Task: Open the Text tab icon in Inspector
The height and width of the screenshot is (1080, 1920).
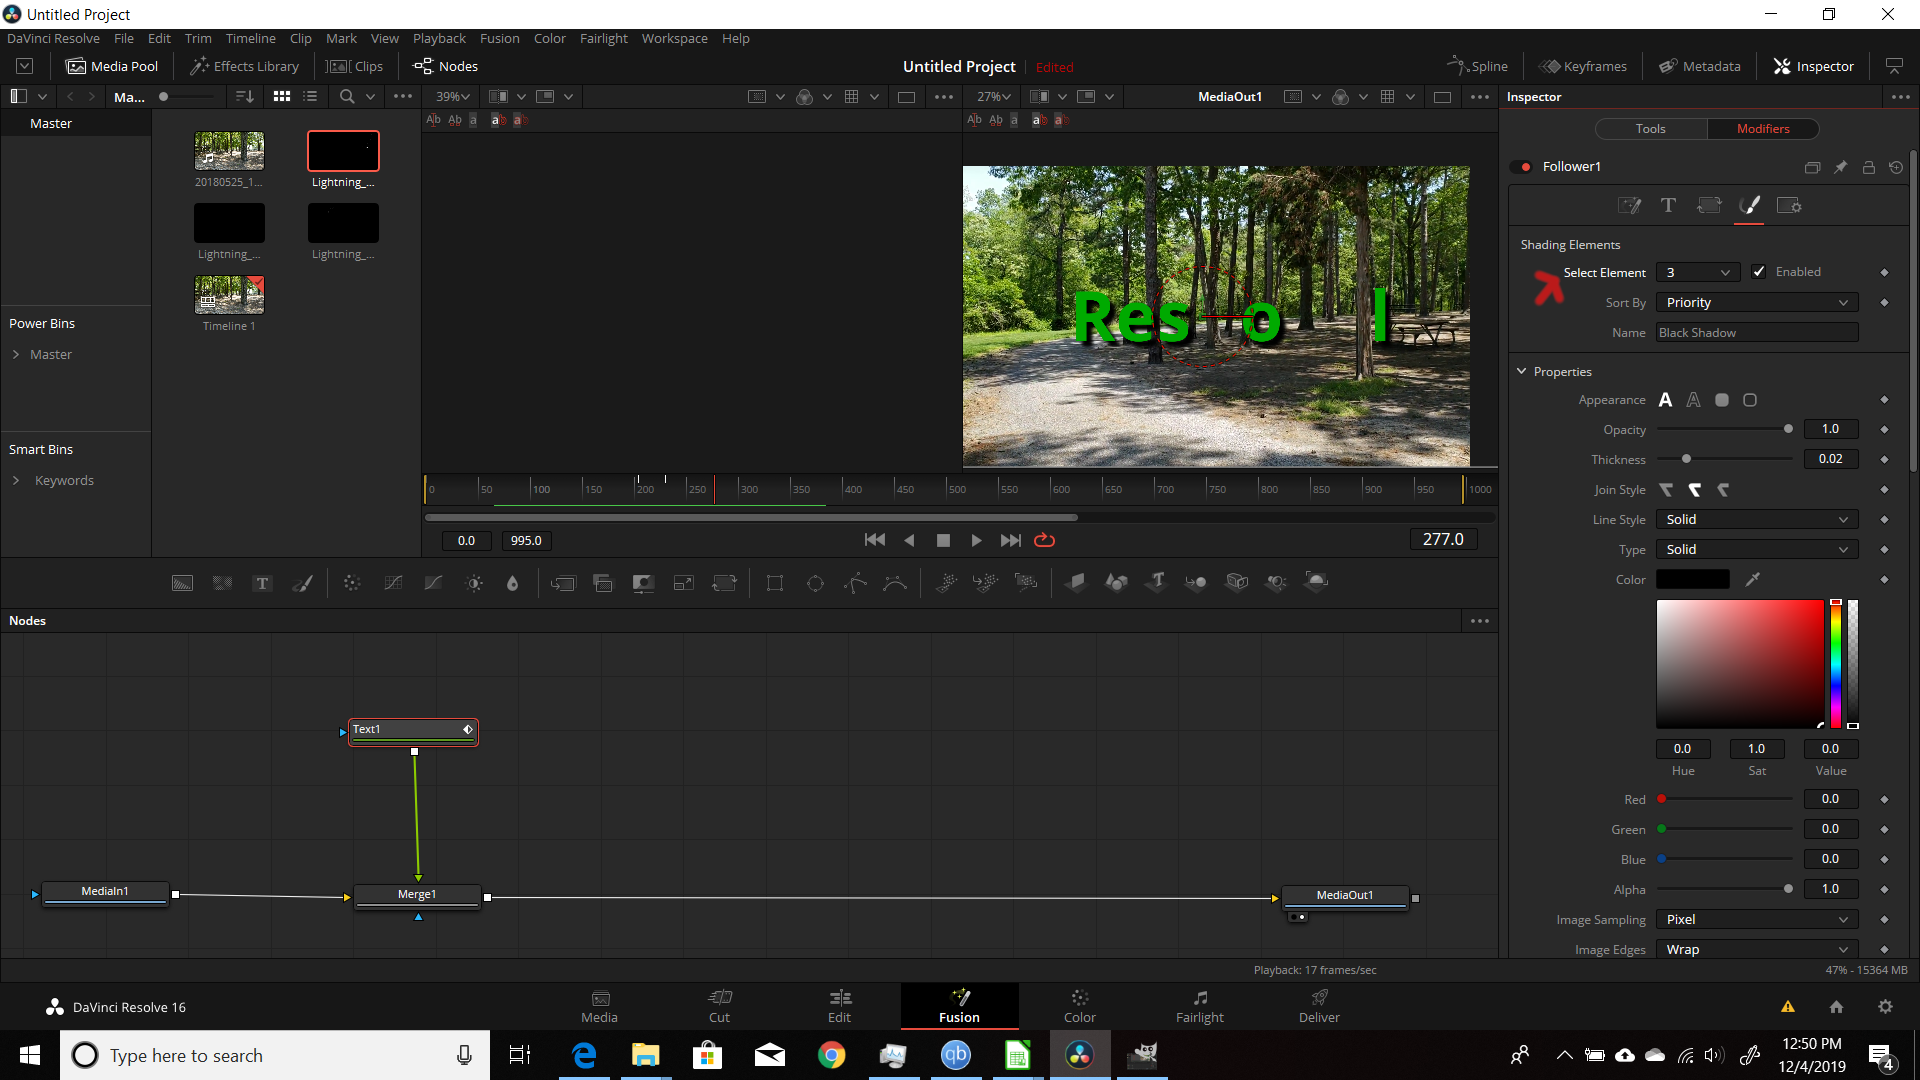Action: pos(1668,205)
